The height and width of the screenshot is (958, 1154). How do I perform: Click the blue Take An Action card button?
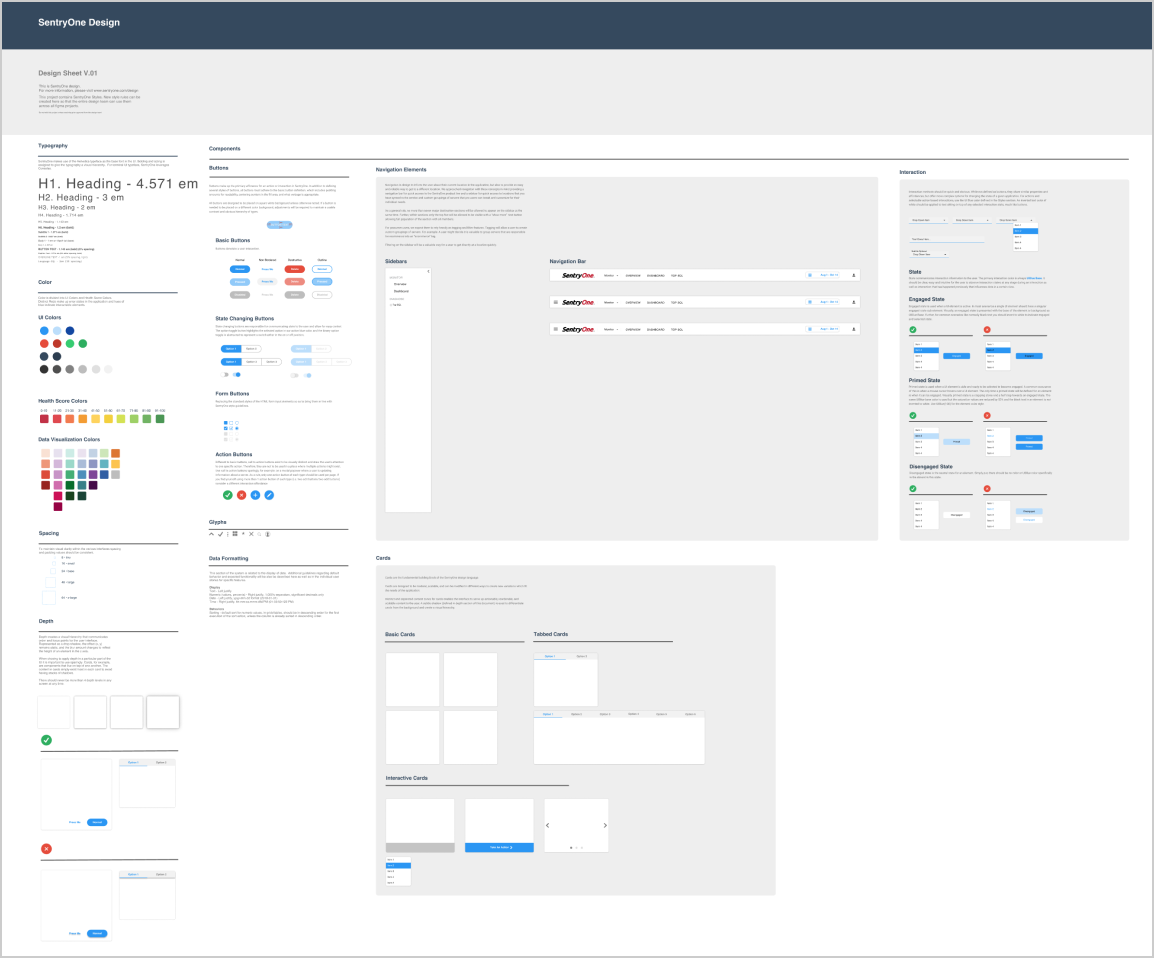coord(499,847)
